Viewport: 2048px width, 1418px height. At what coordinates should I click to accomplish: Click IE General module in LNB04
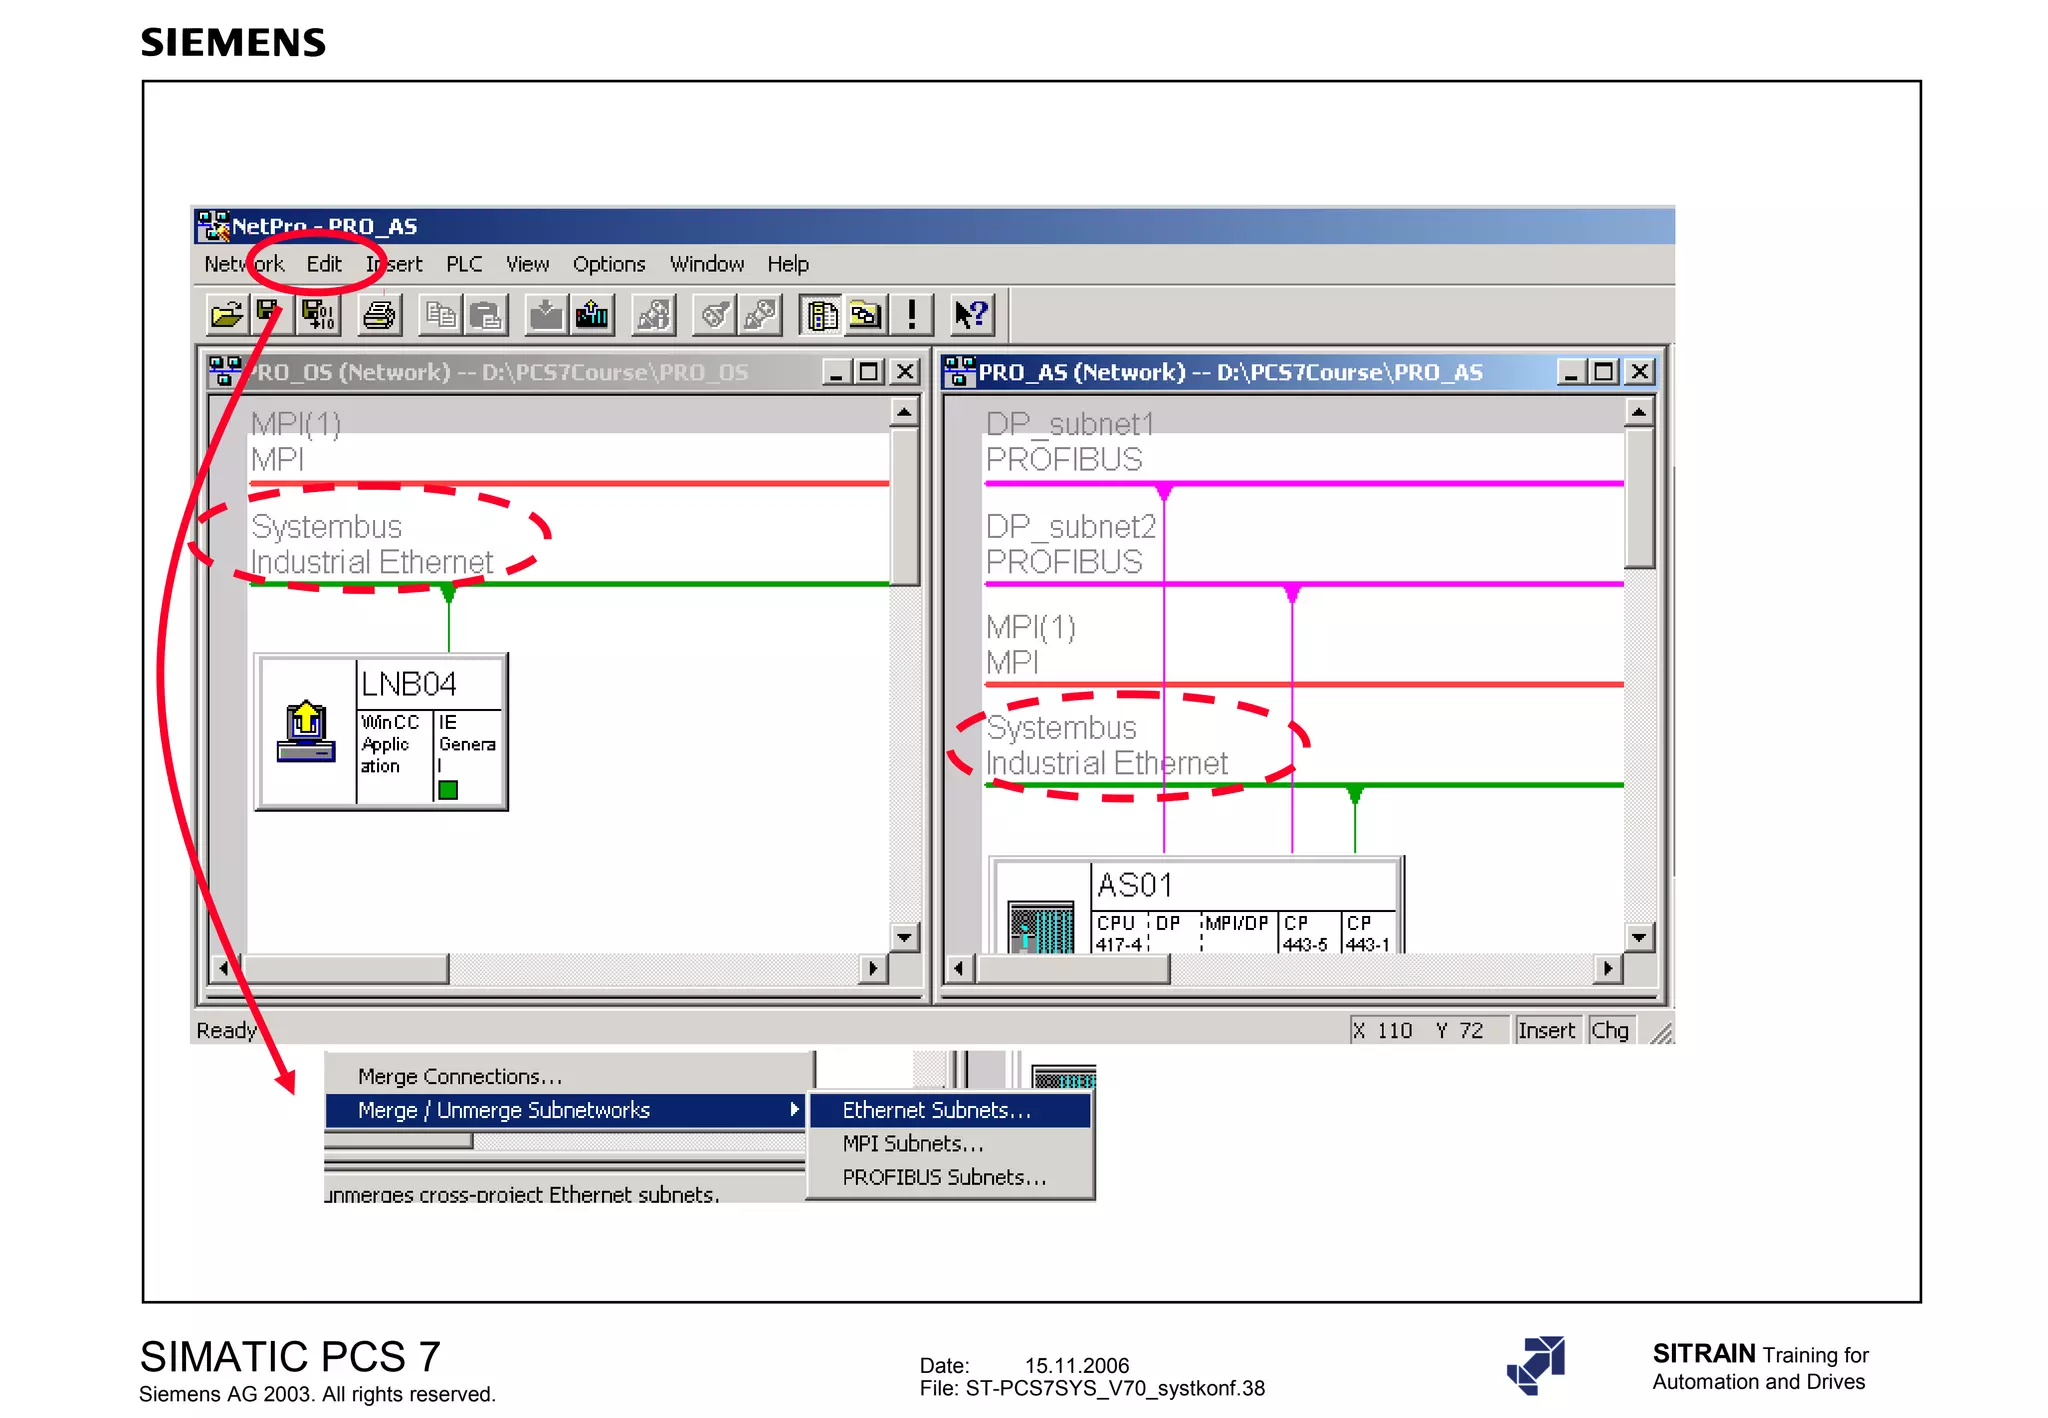pyautogui.click(x=468, y=755)
